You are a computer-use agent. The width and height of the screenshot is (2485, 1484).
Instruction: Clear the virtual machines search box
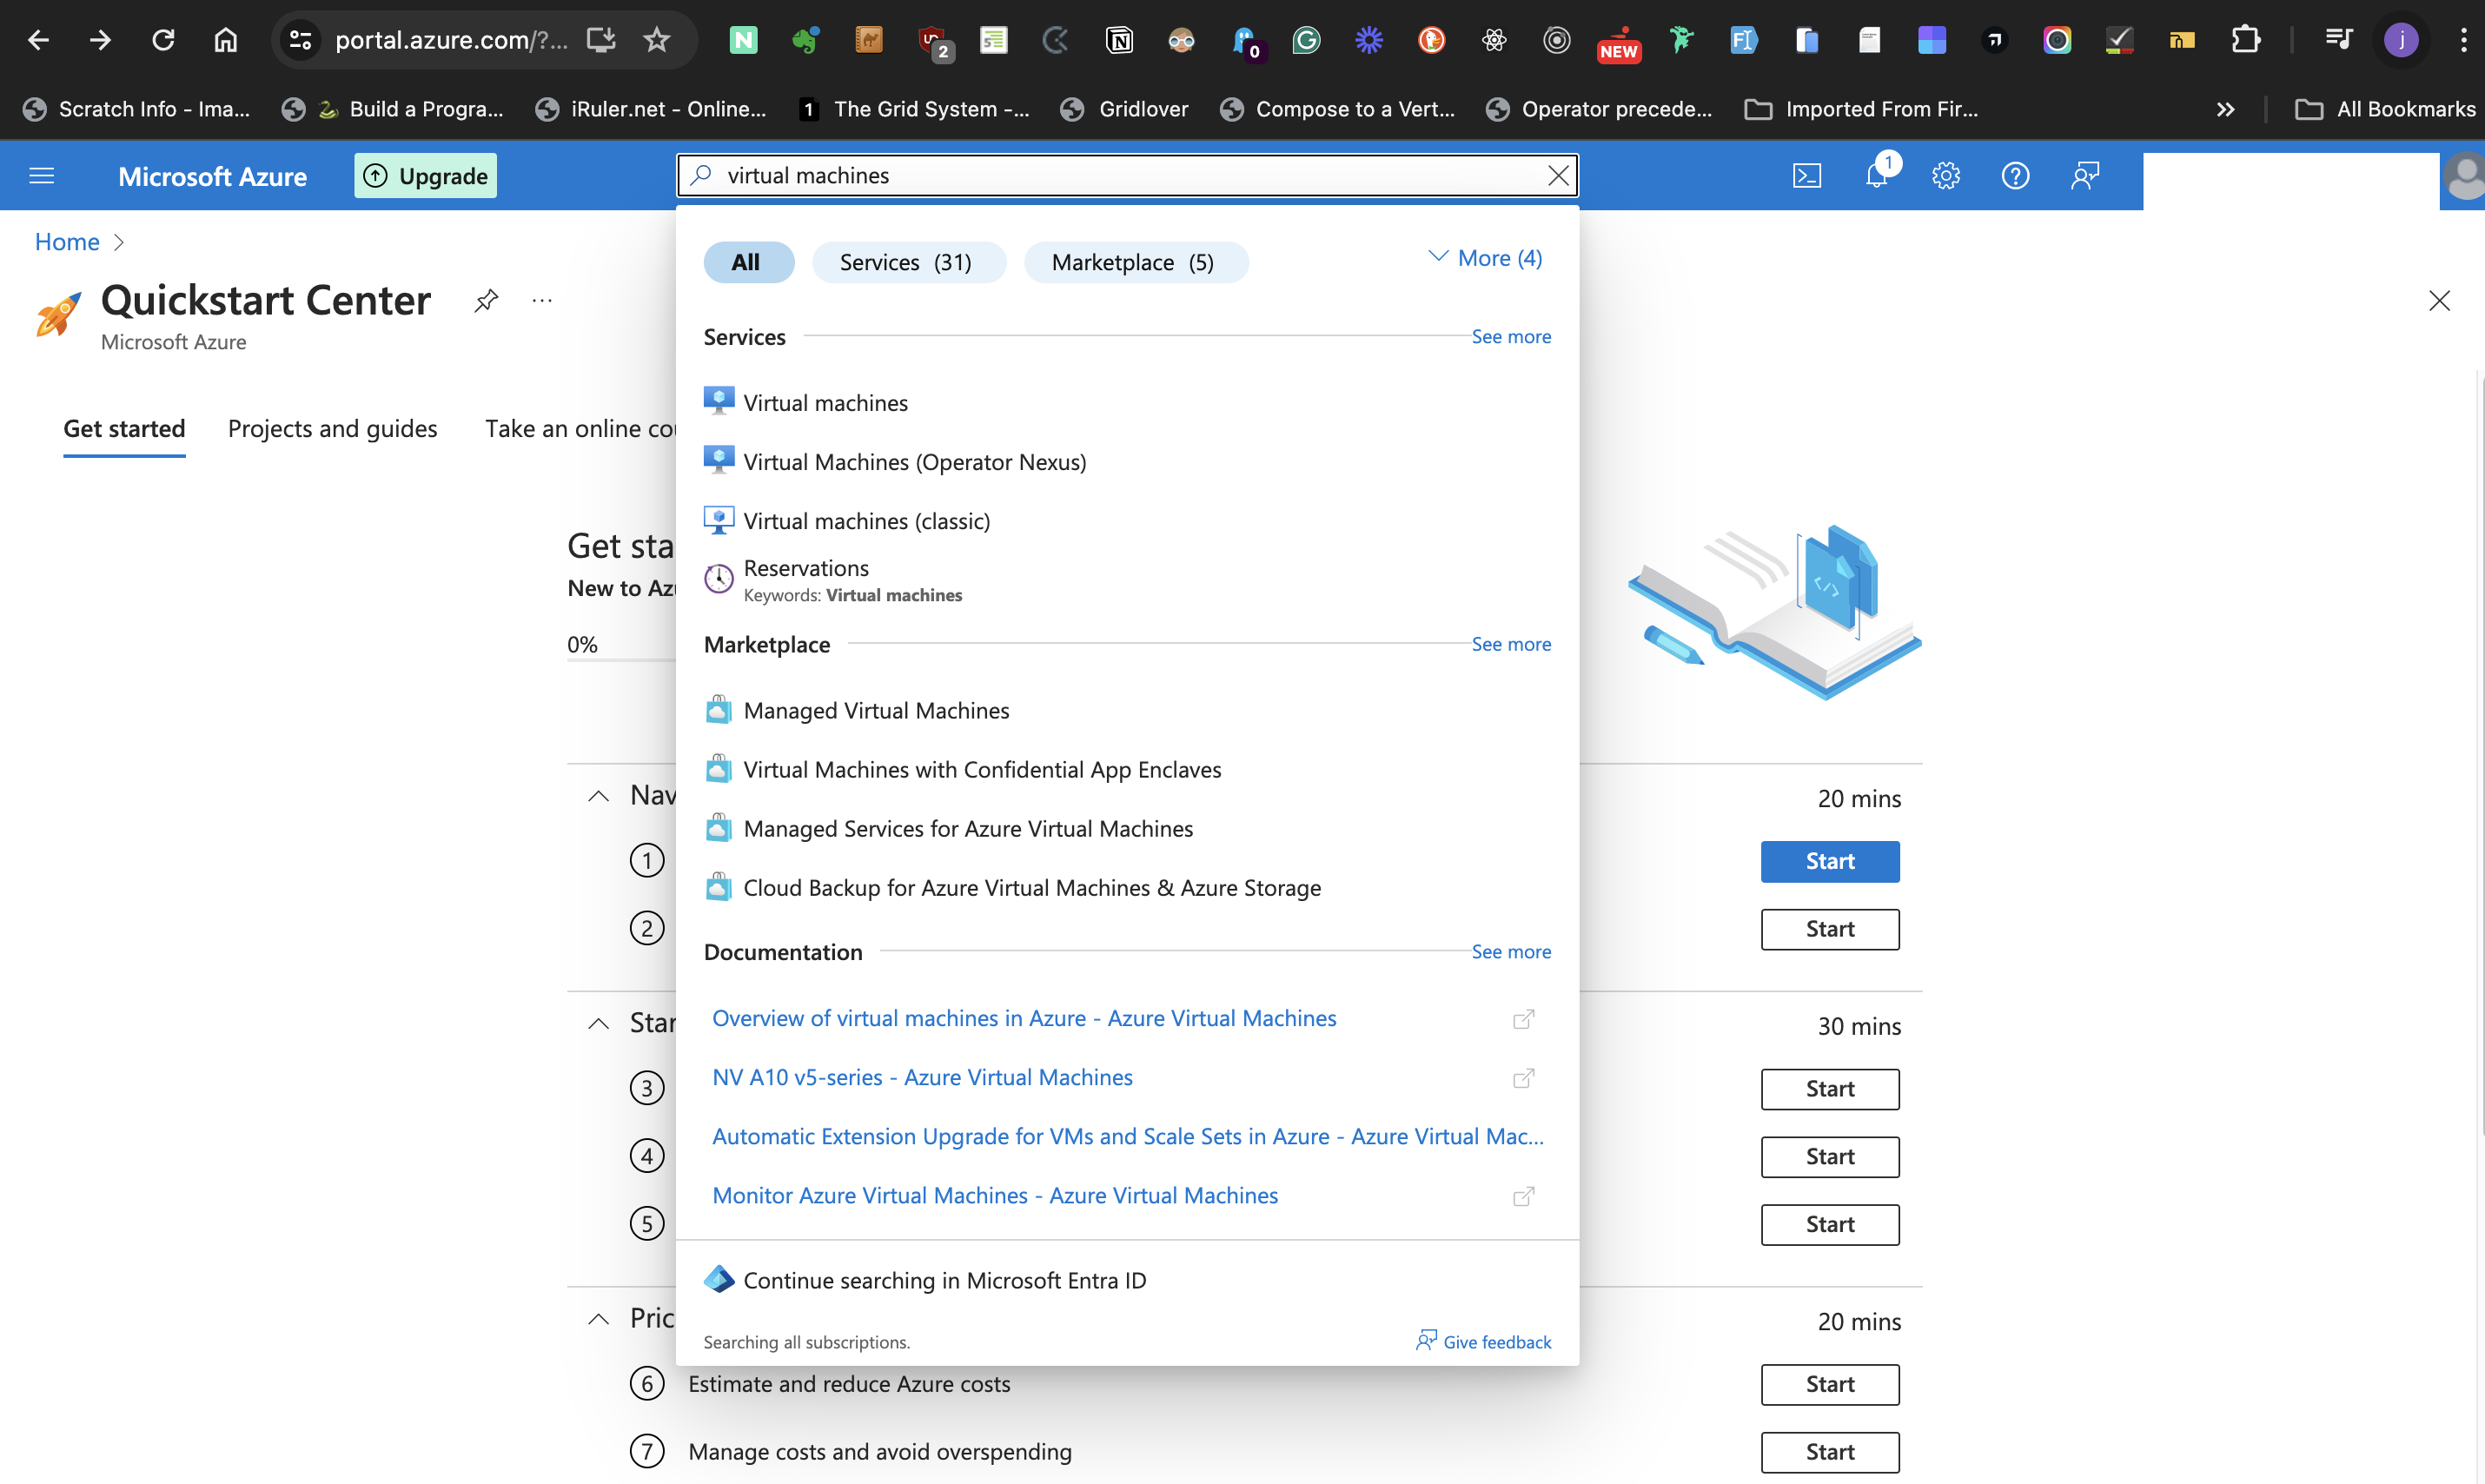pos(1558,175)
